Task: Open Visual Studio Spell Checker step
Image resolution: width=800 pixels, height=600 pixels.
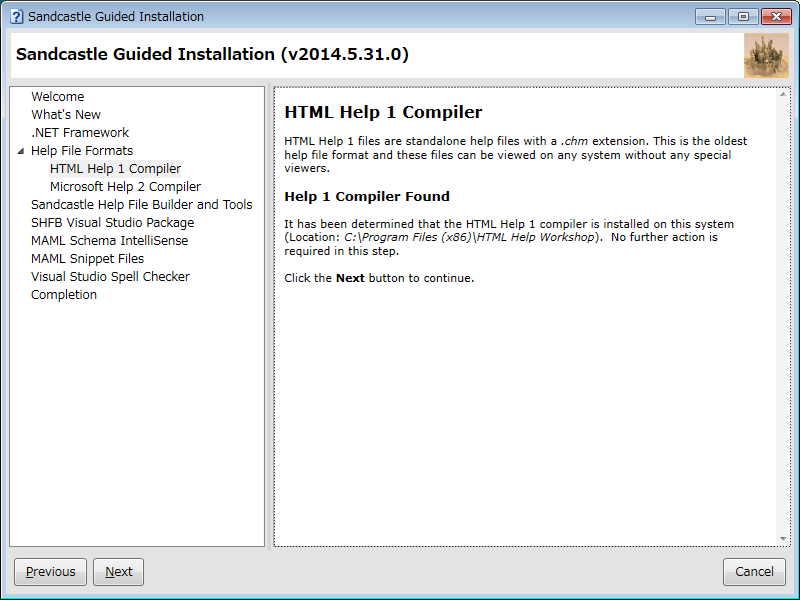Action: [110, 277]
